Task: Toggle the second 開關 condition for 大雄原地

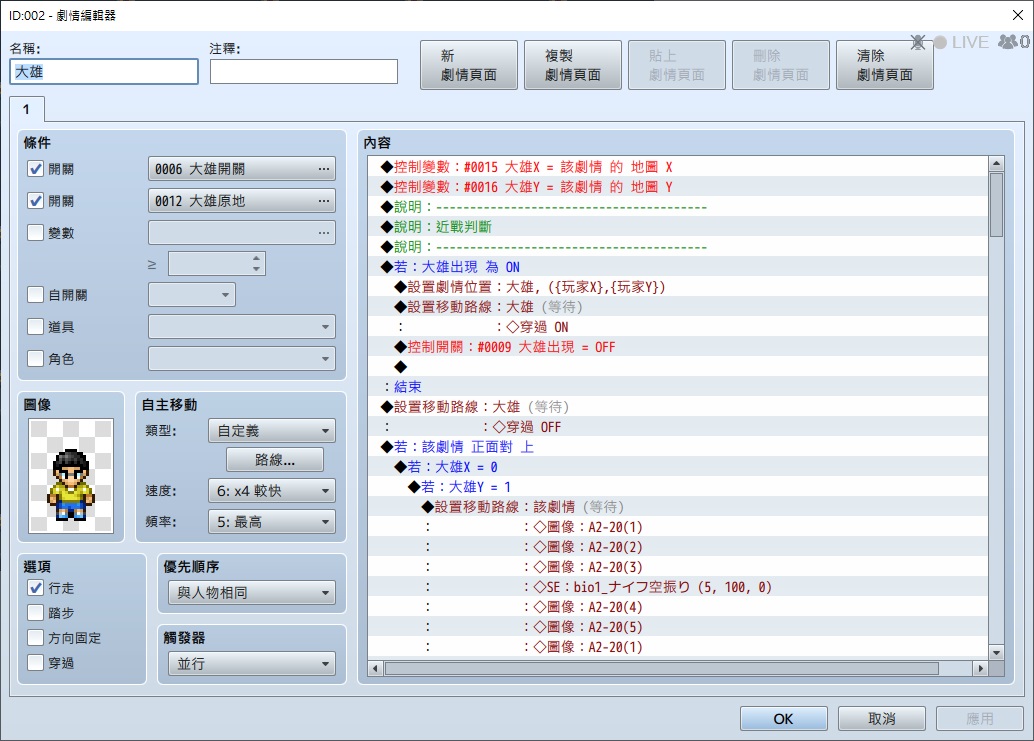Action: coord(36,200)
